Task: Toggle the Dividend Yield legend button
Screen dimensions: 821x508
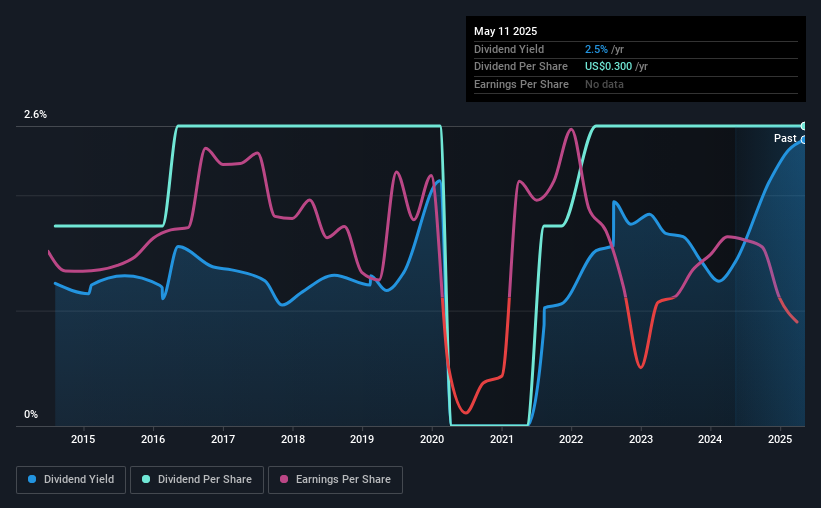Action: pyautogui.click(x=71, y=480)
